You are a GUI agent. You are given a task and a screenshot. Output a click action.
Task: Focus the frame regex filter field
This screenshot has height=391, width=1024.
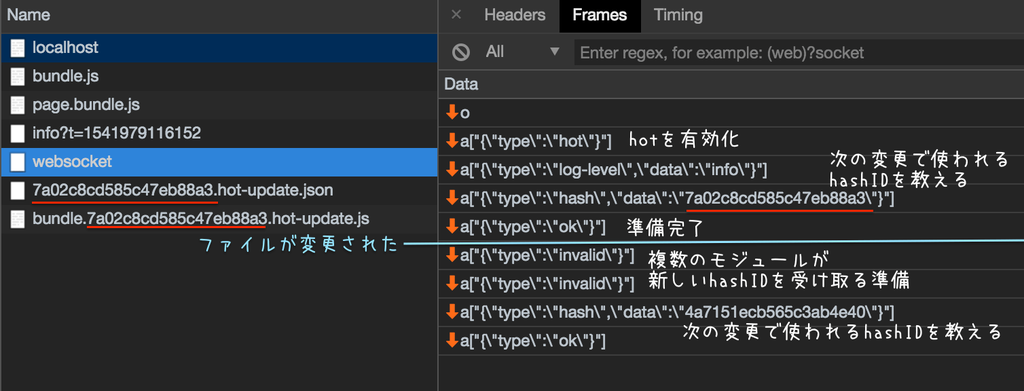tap(799, 52)
